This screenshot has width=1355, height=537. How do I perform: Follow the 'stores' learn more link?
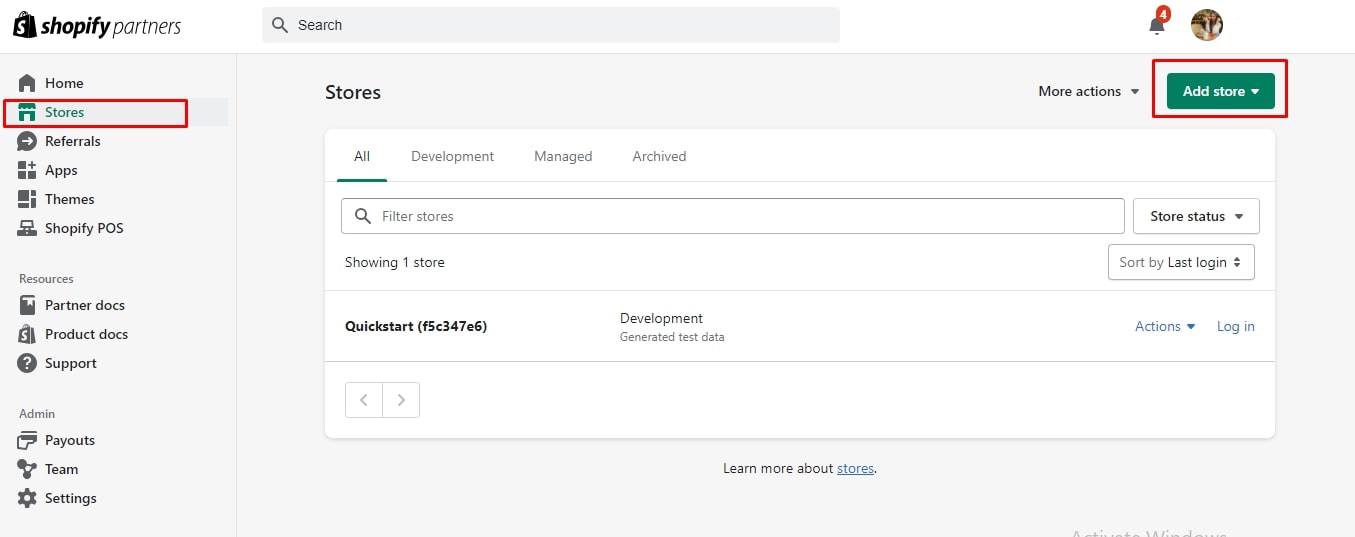pyautogui.click(x=855, y=468)
